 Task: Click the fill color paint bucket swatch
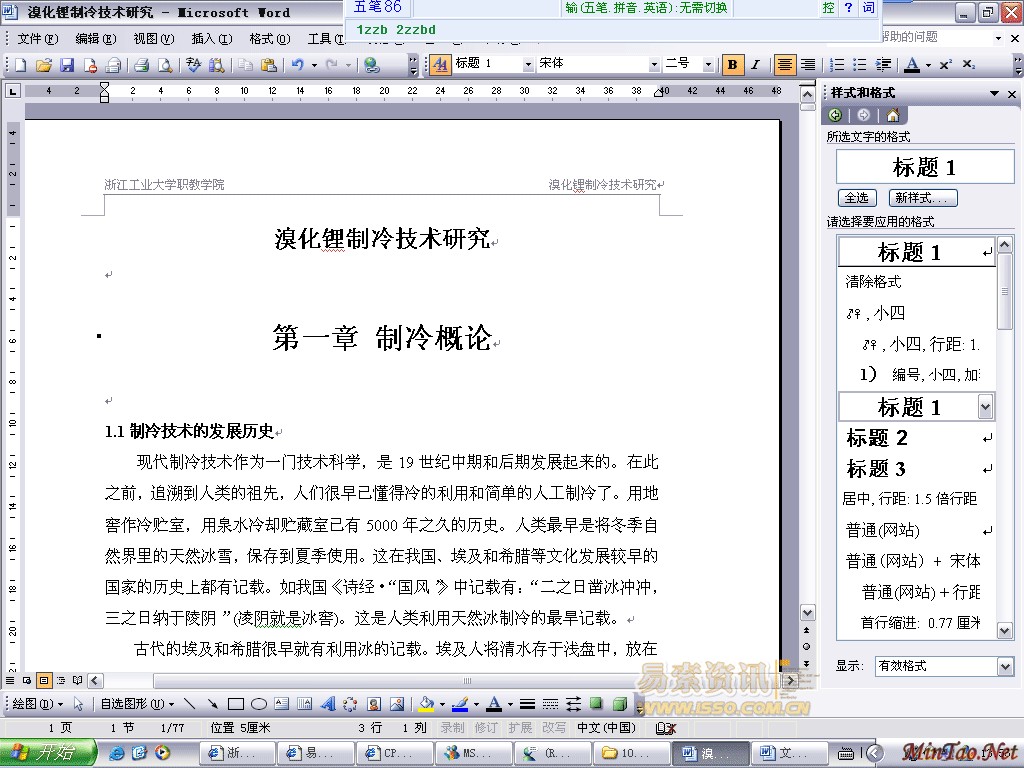[x=426, y=704]
